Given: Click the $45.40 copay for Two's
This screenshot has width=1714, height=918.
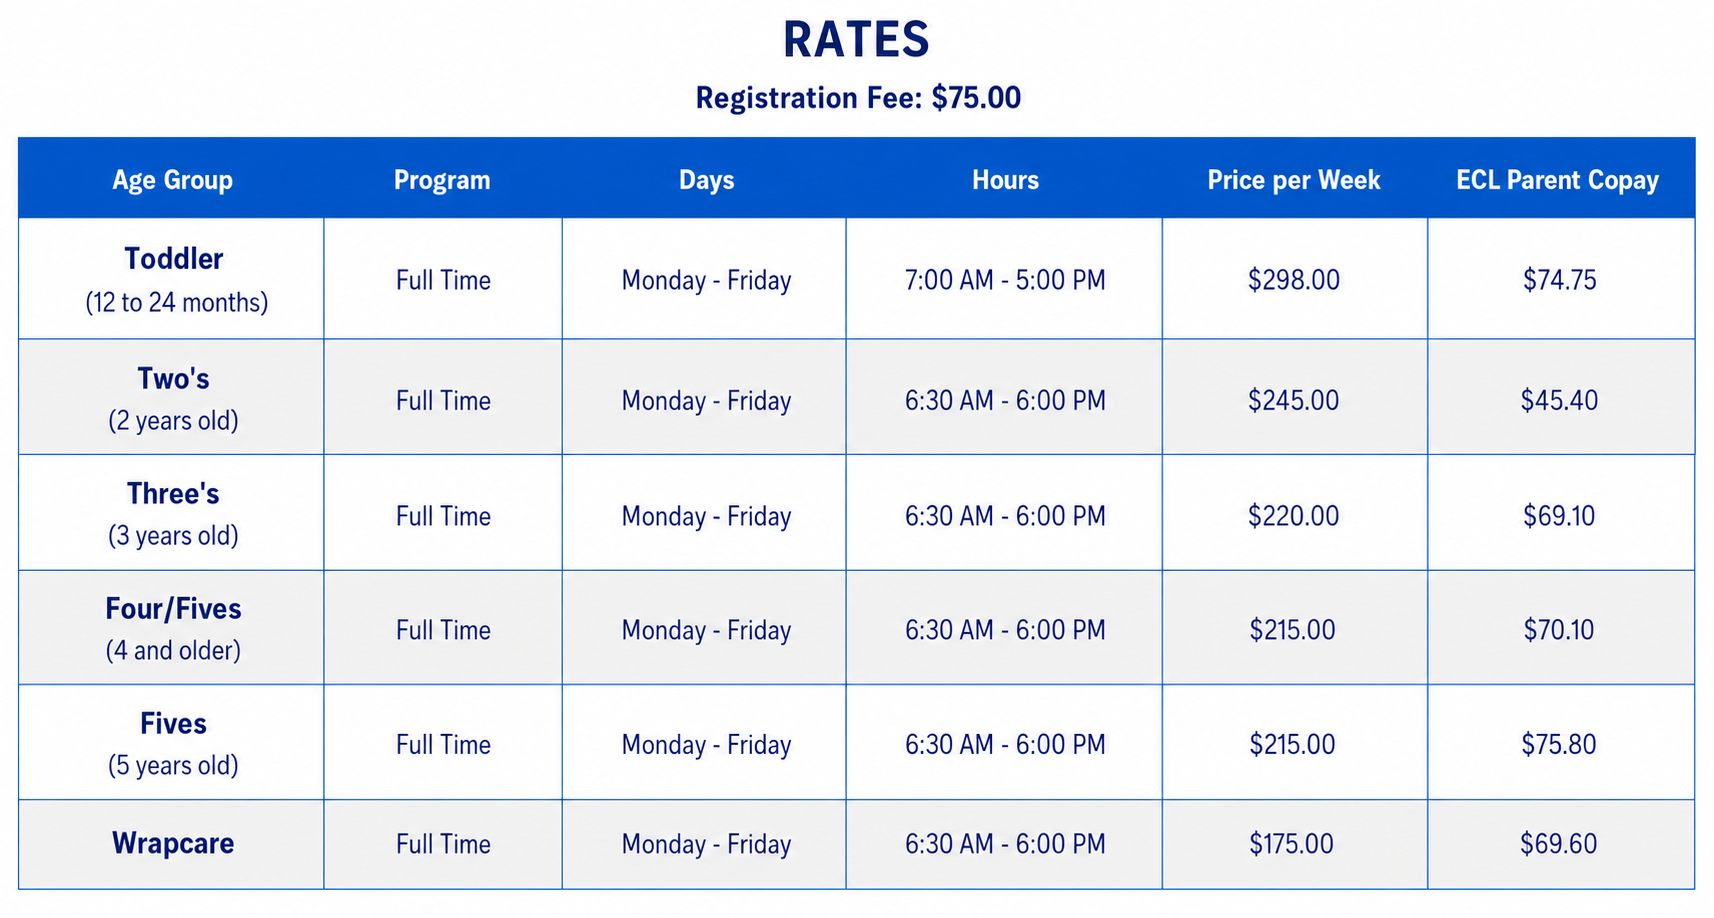Looking at the screenshot, I should pyautogui.click(x=1559, y=400).
